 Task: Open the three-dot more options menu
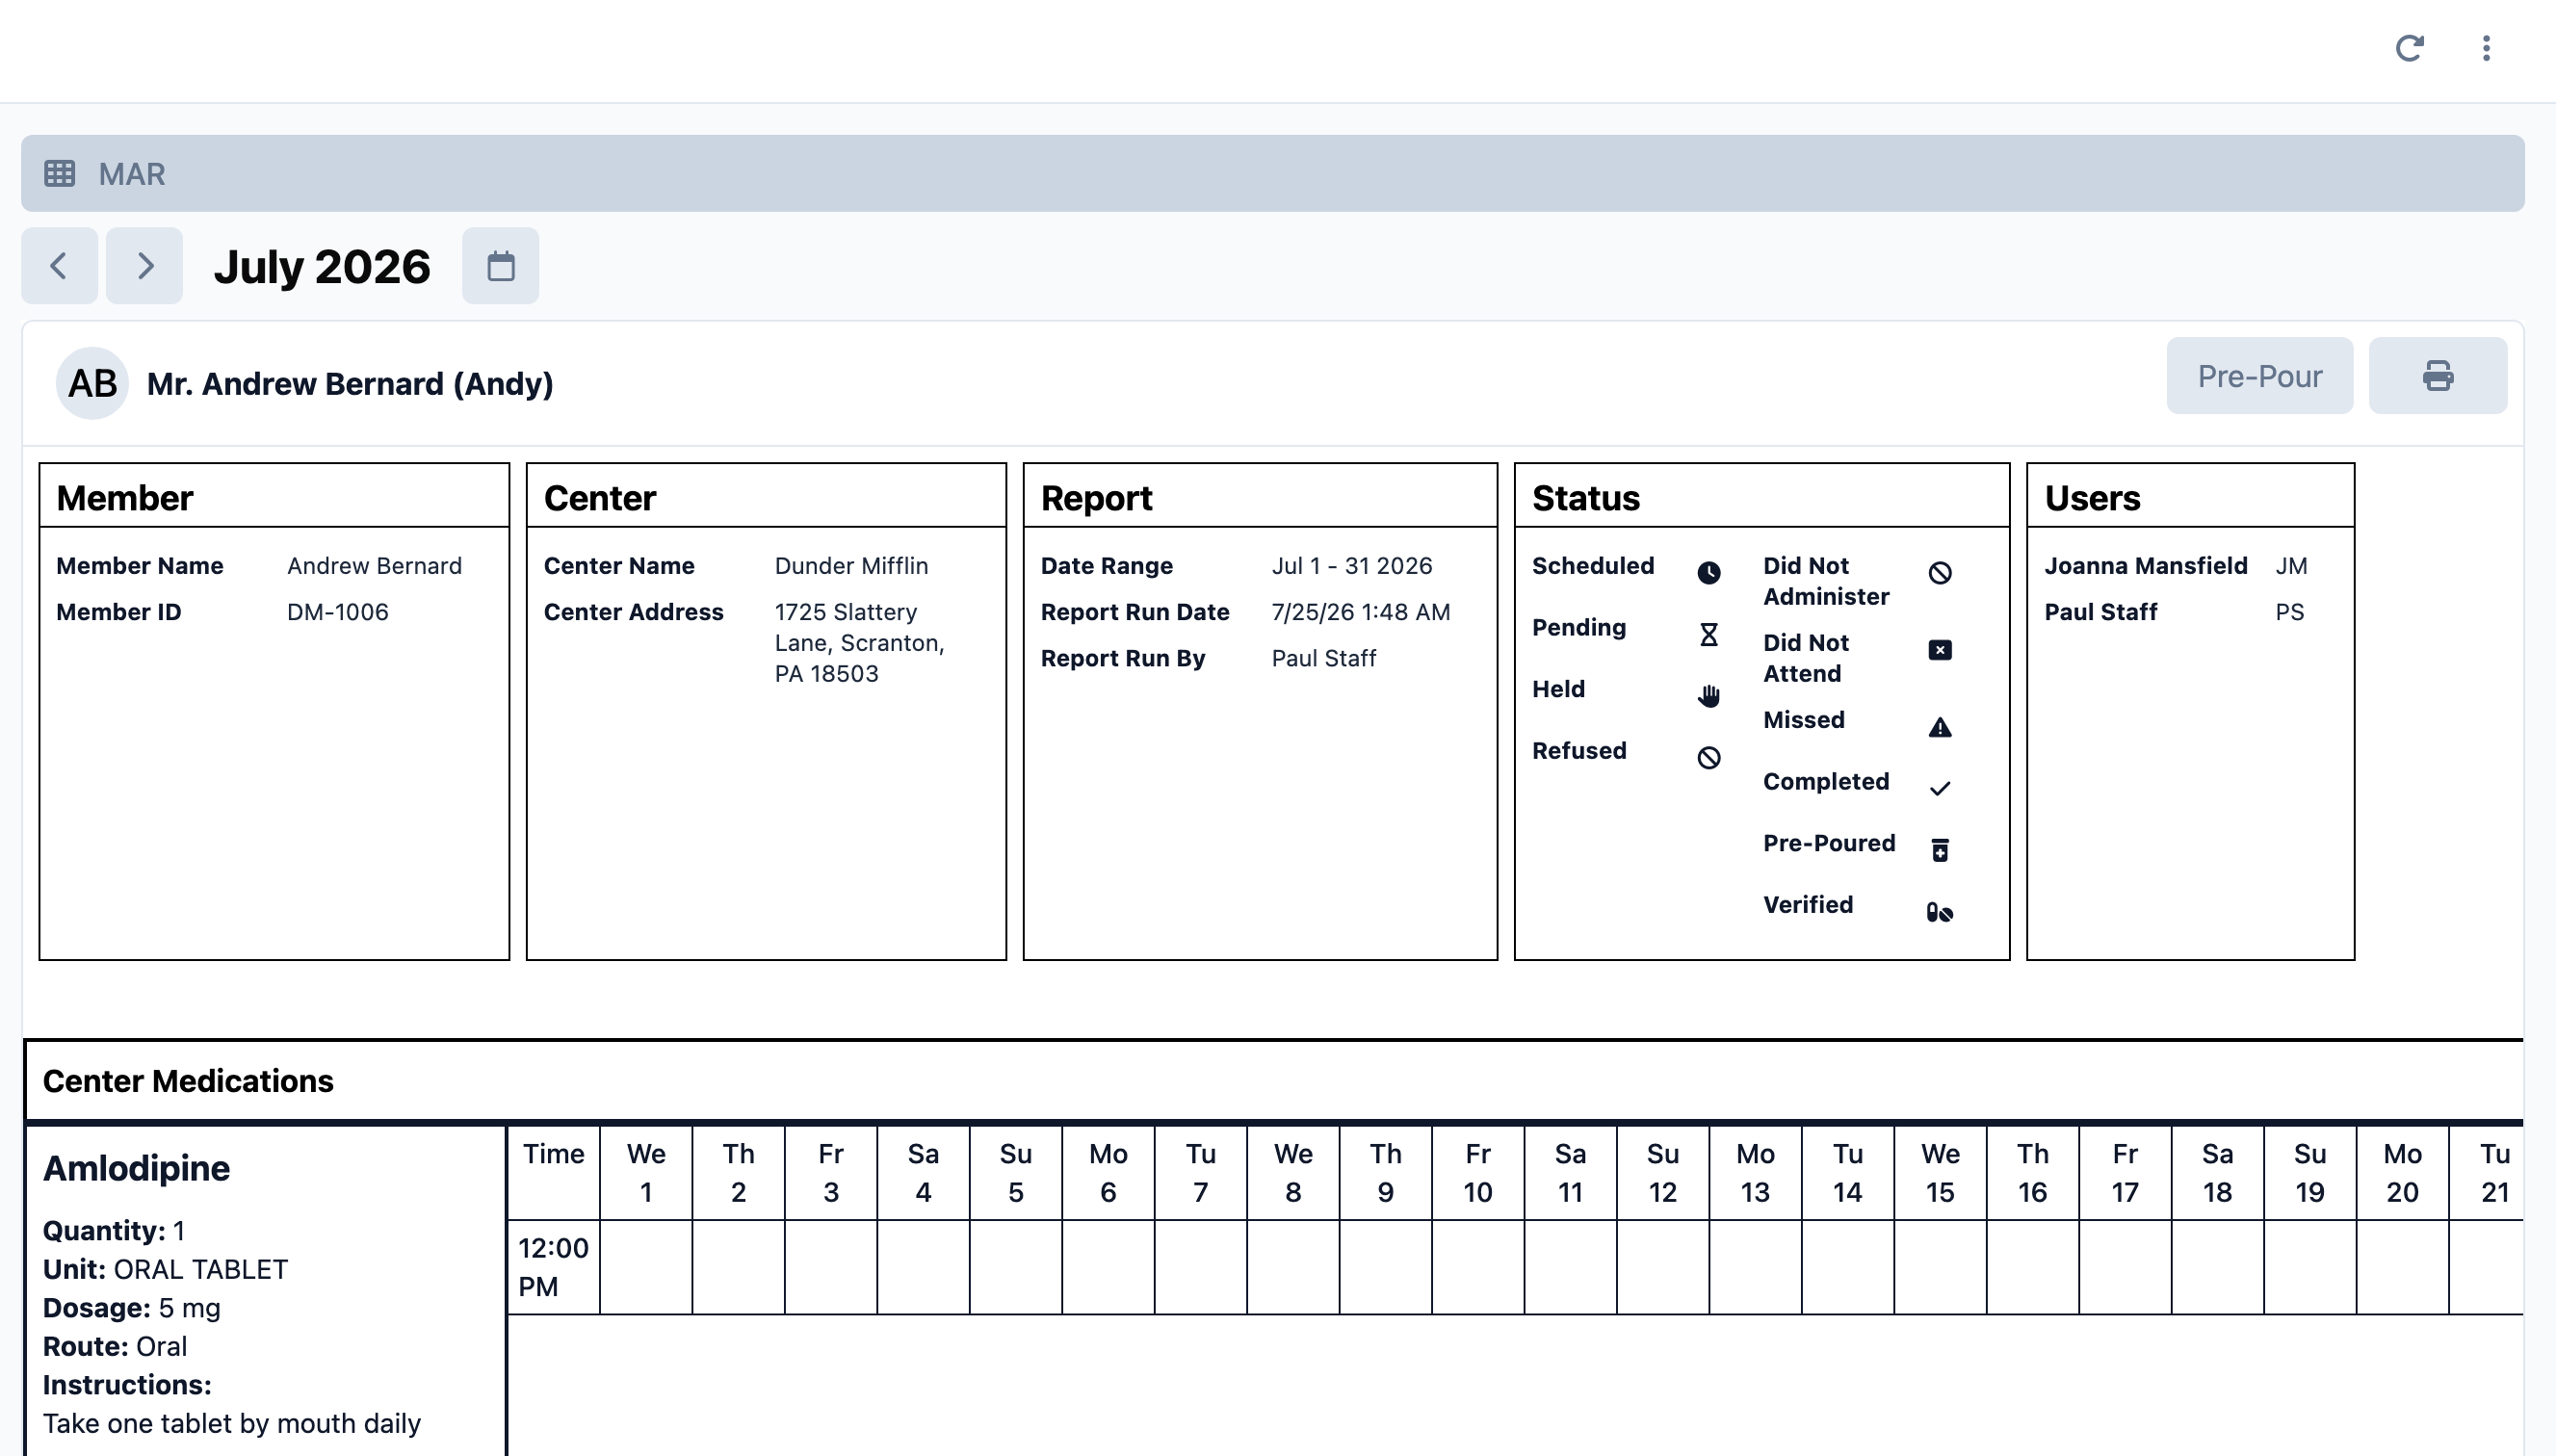2486,48
